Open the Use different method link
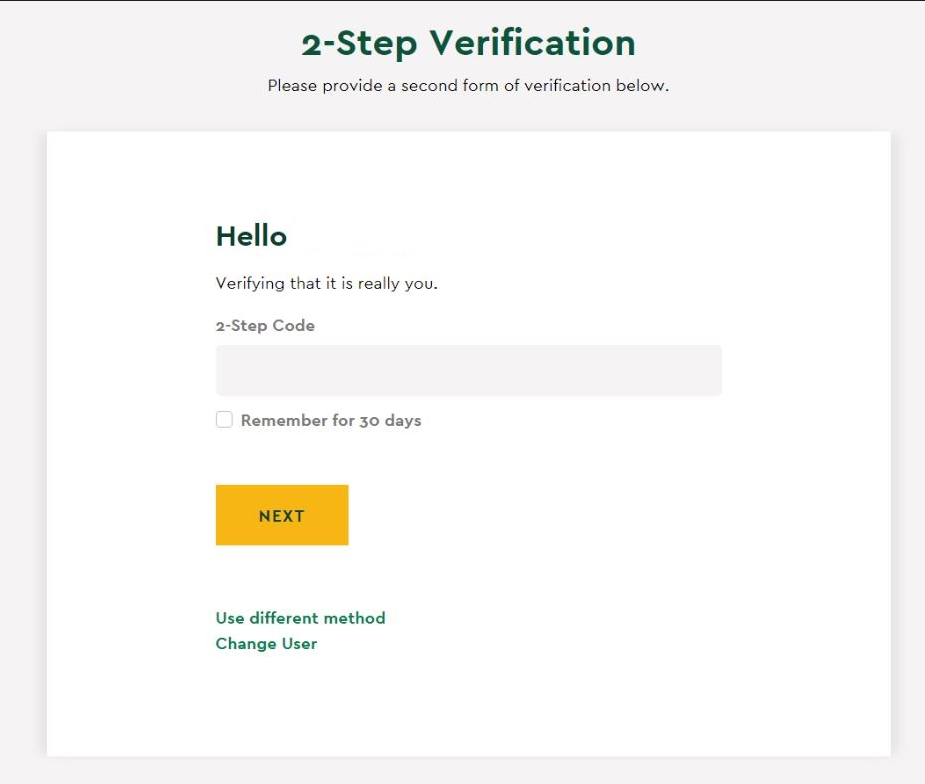 pyautogui.click(x=300, y=618)
